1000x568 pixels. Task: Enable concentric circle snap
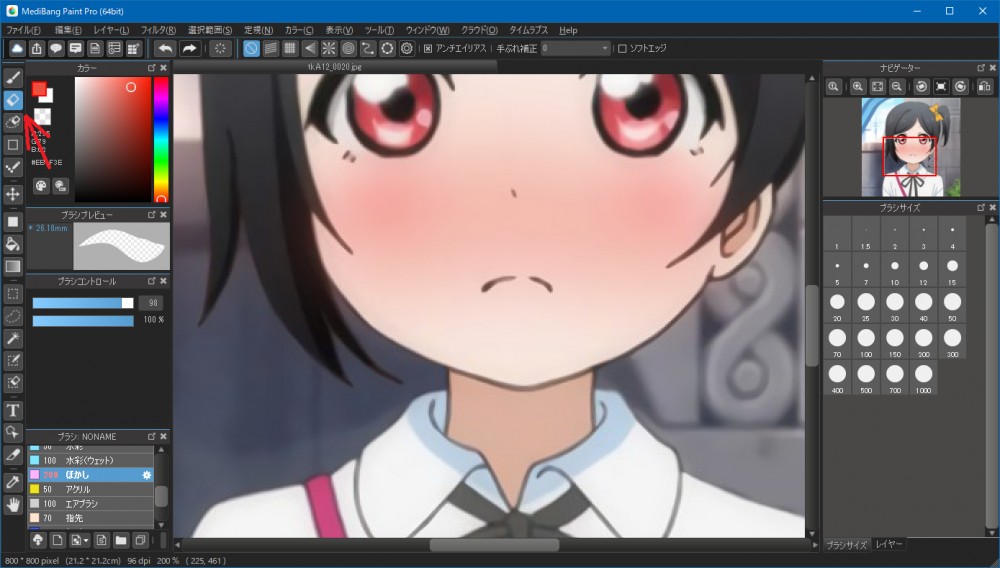point(348,48)
